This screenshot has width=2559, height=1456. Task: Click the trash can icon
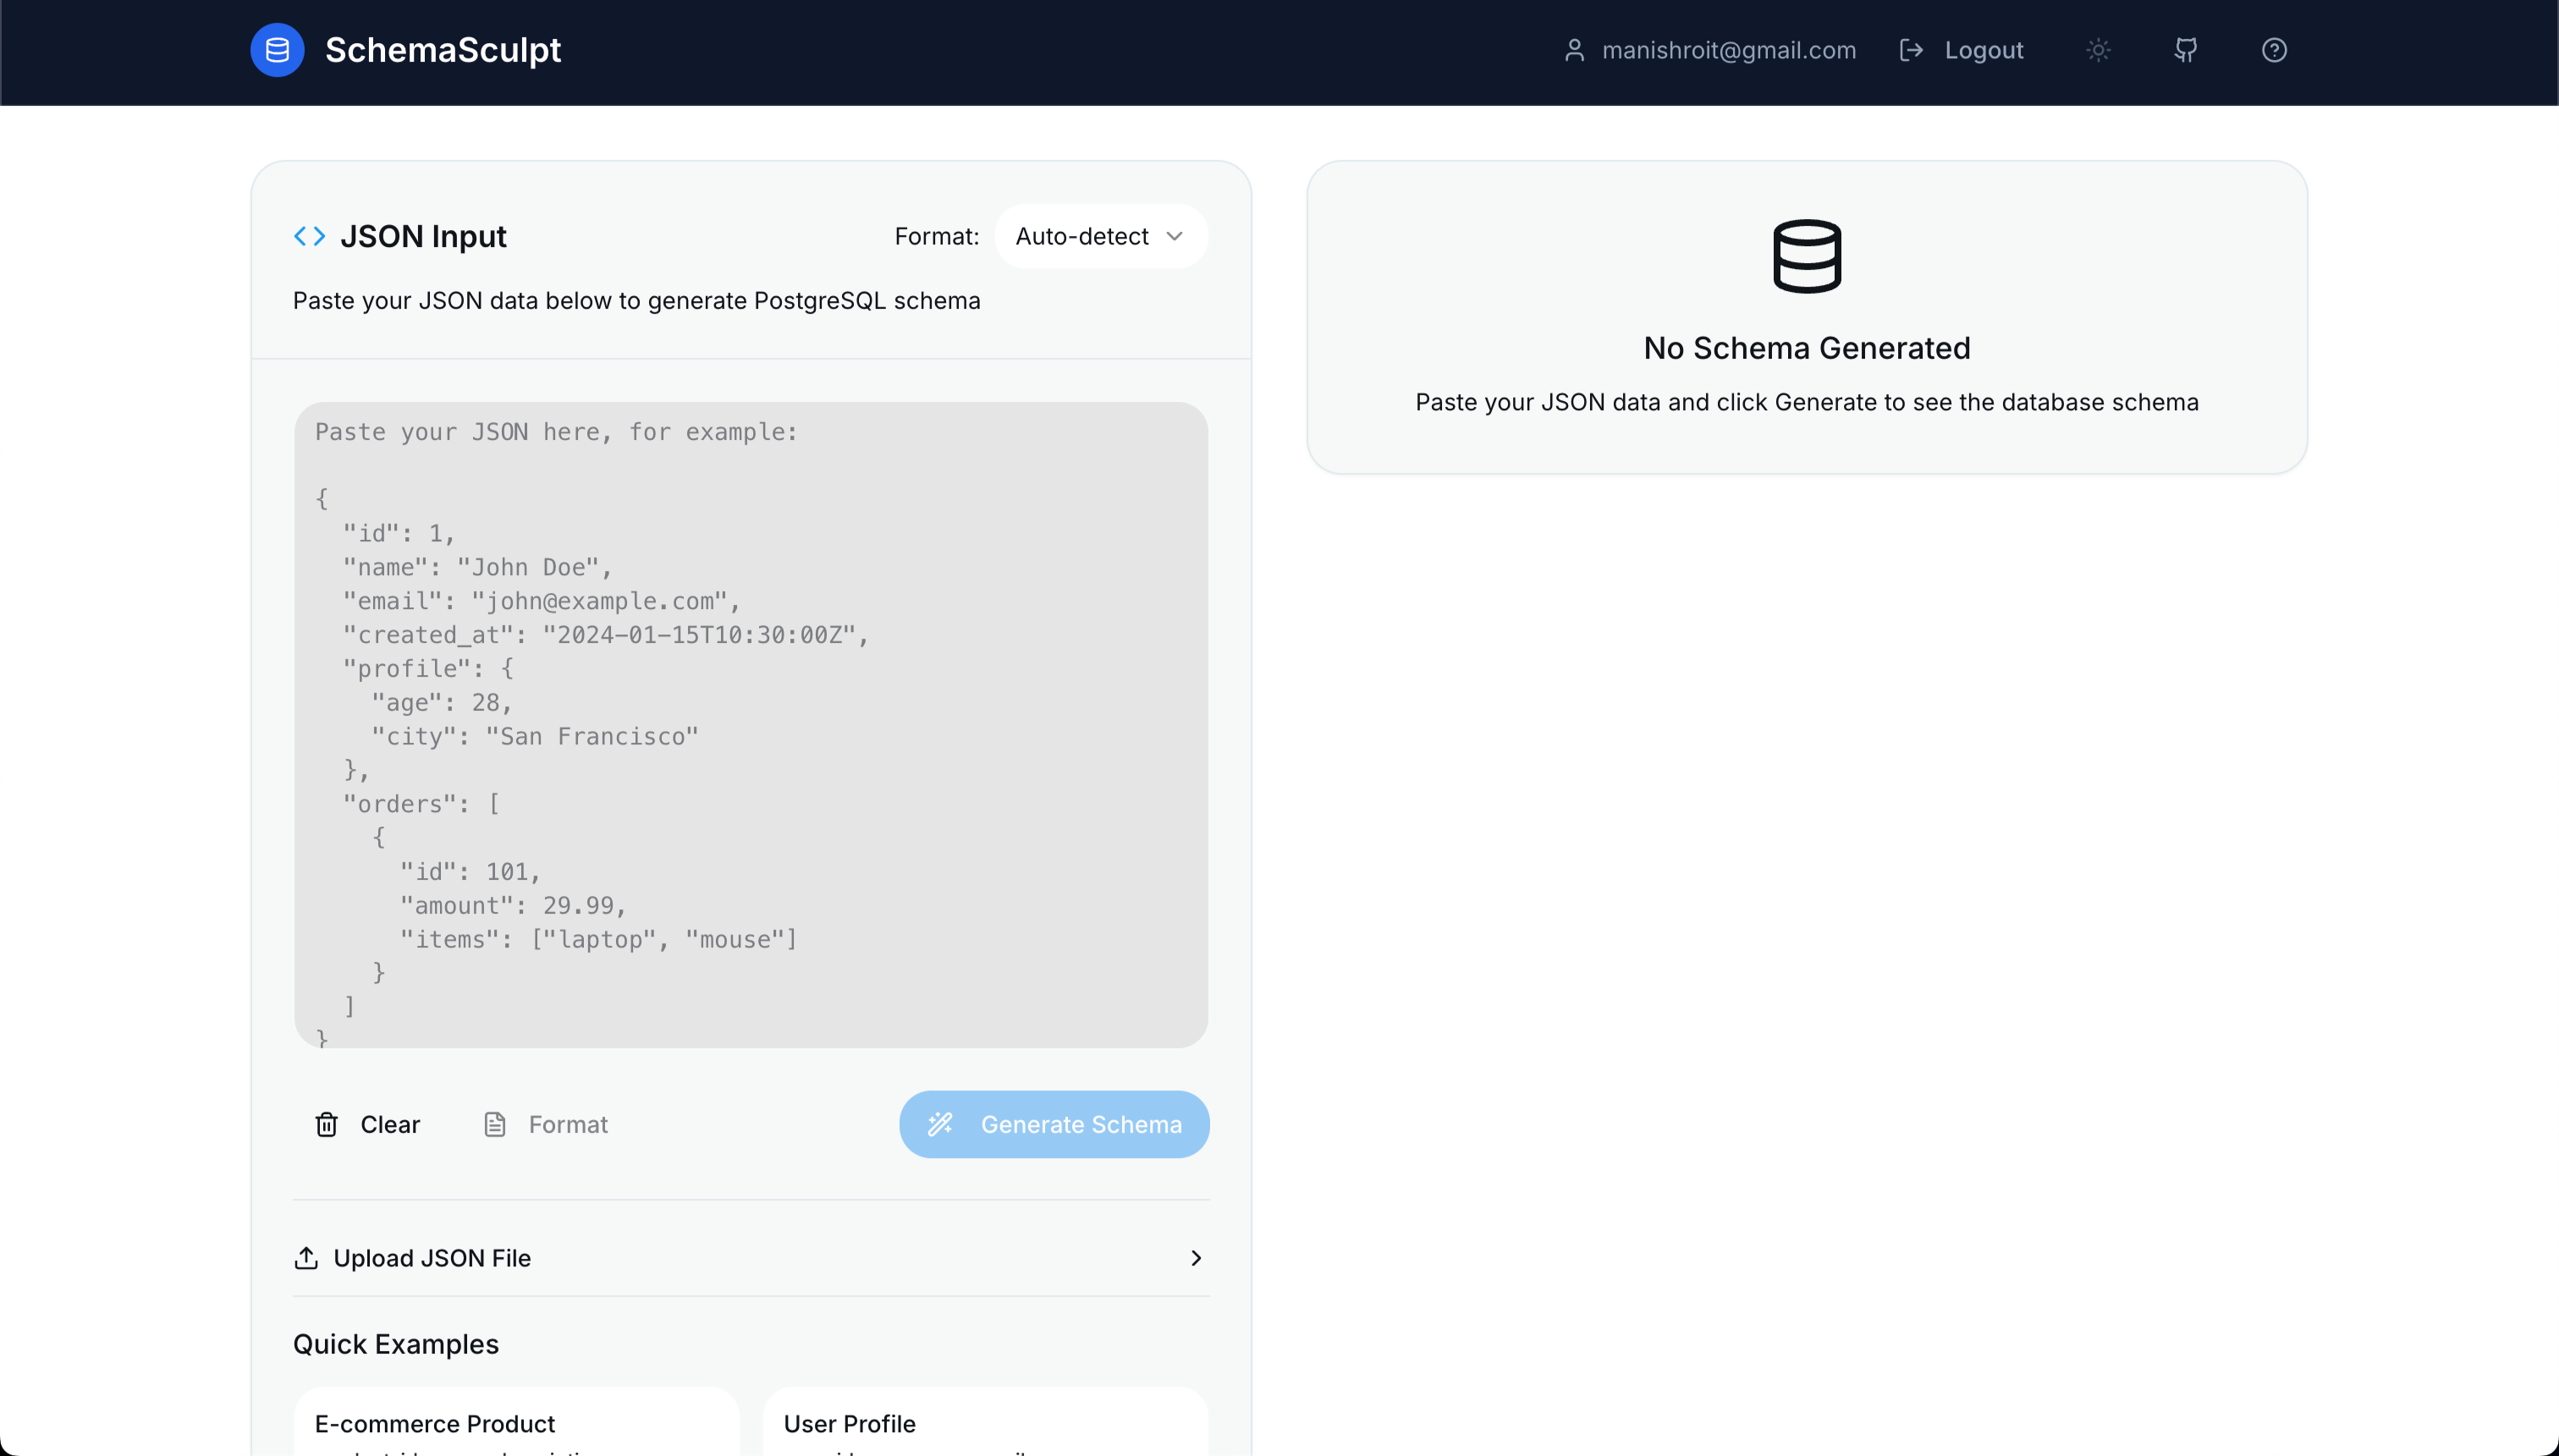point(327,1124)
